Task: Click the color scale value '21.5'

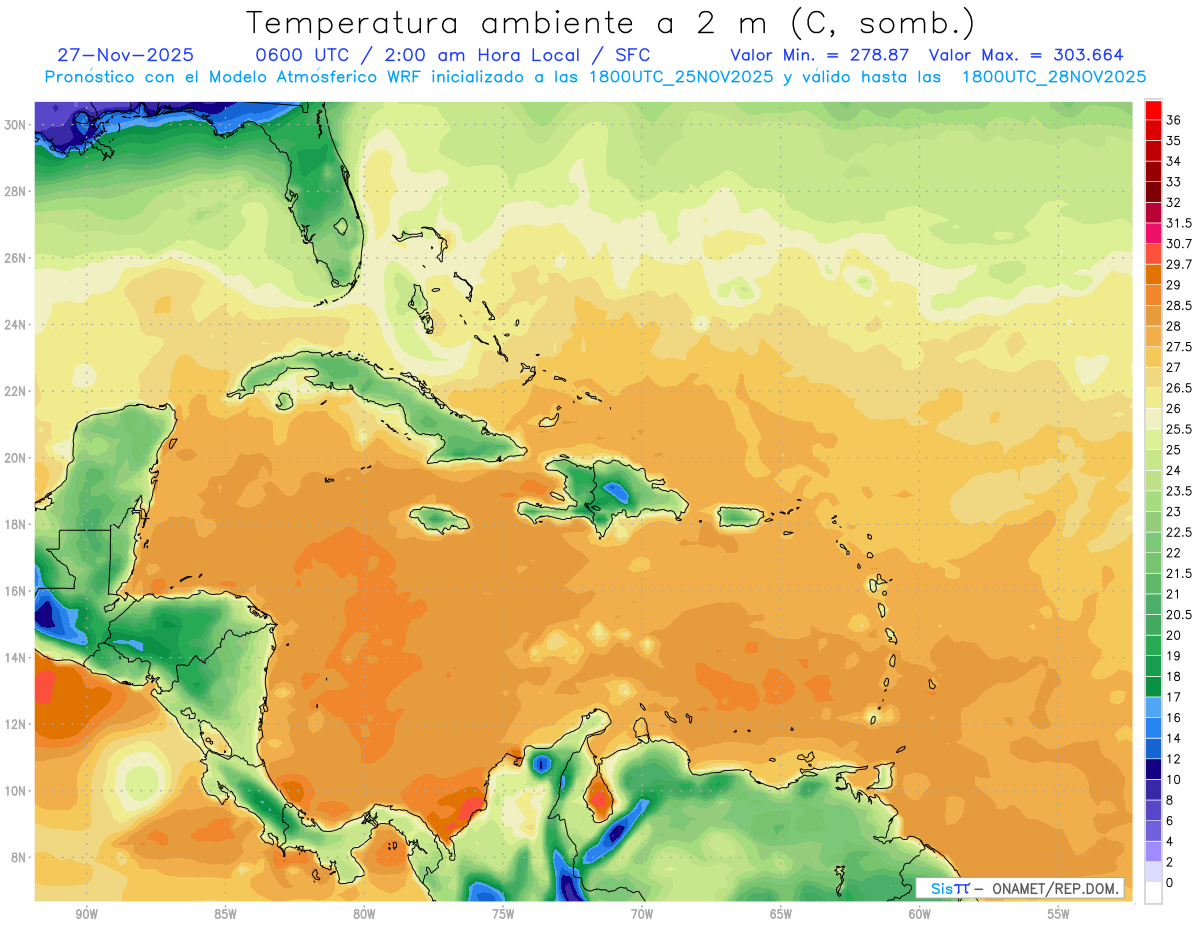Action: click(x=1179, y=573)
